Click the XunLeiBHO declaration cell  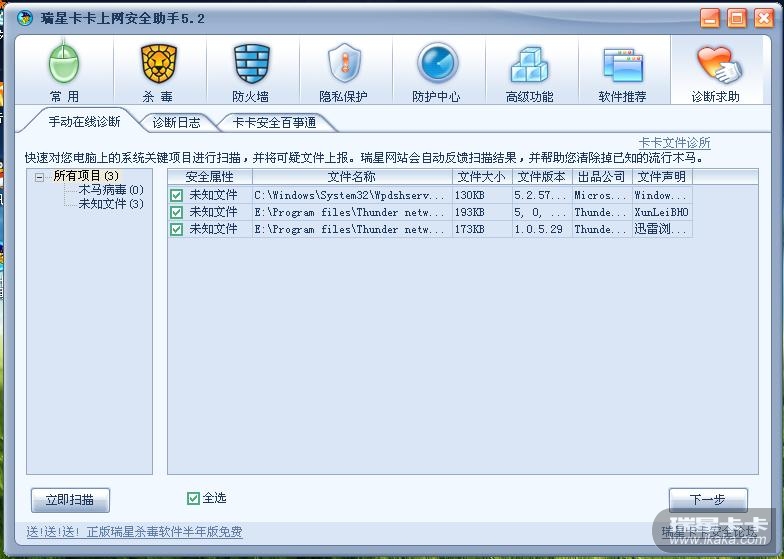662,212
